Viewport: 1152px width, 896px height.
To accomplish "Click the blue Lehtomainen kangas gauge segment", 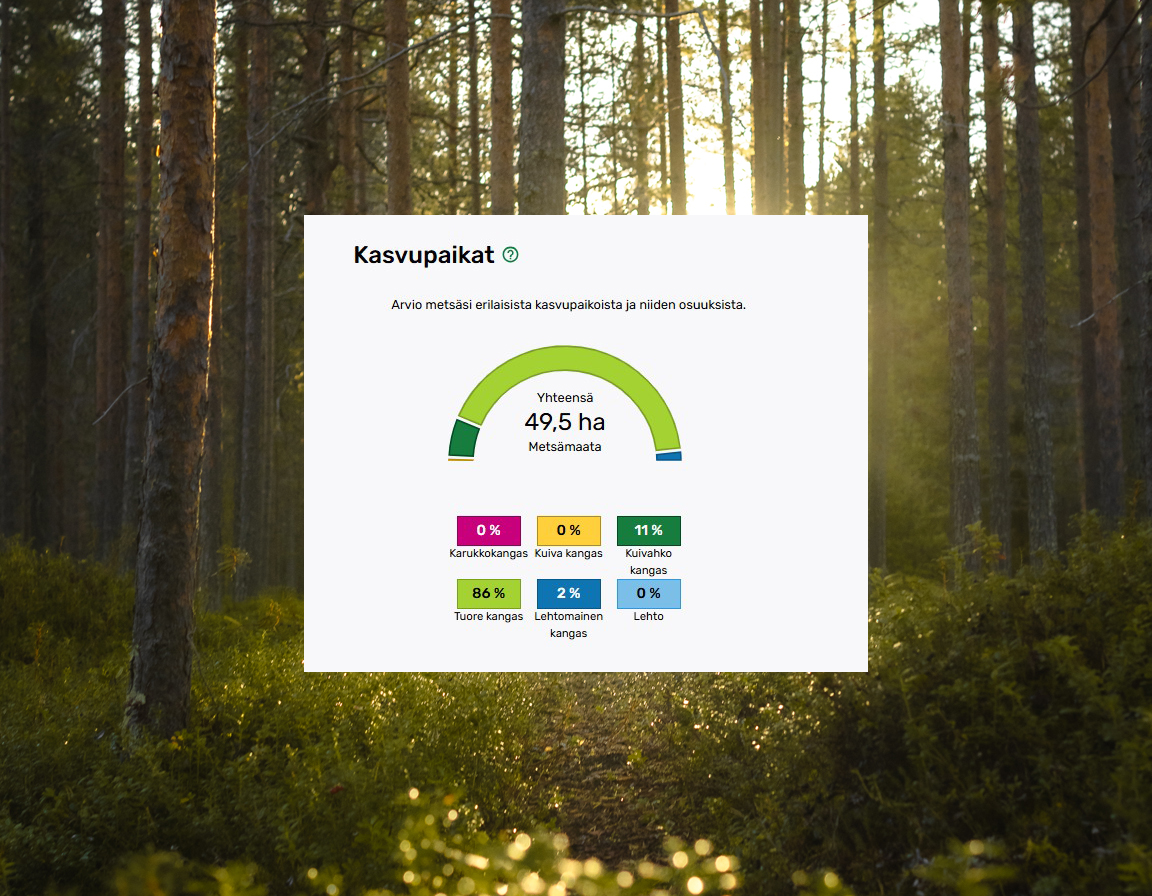I will click(669, 456).
